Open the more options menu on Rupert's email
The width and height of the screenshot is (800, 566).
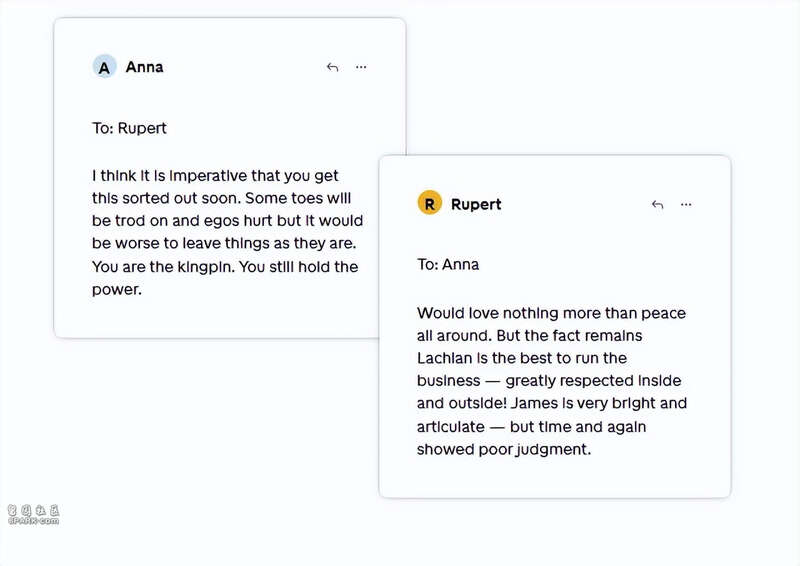[686, 204]
